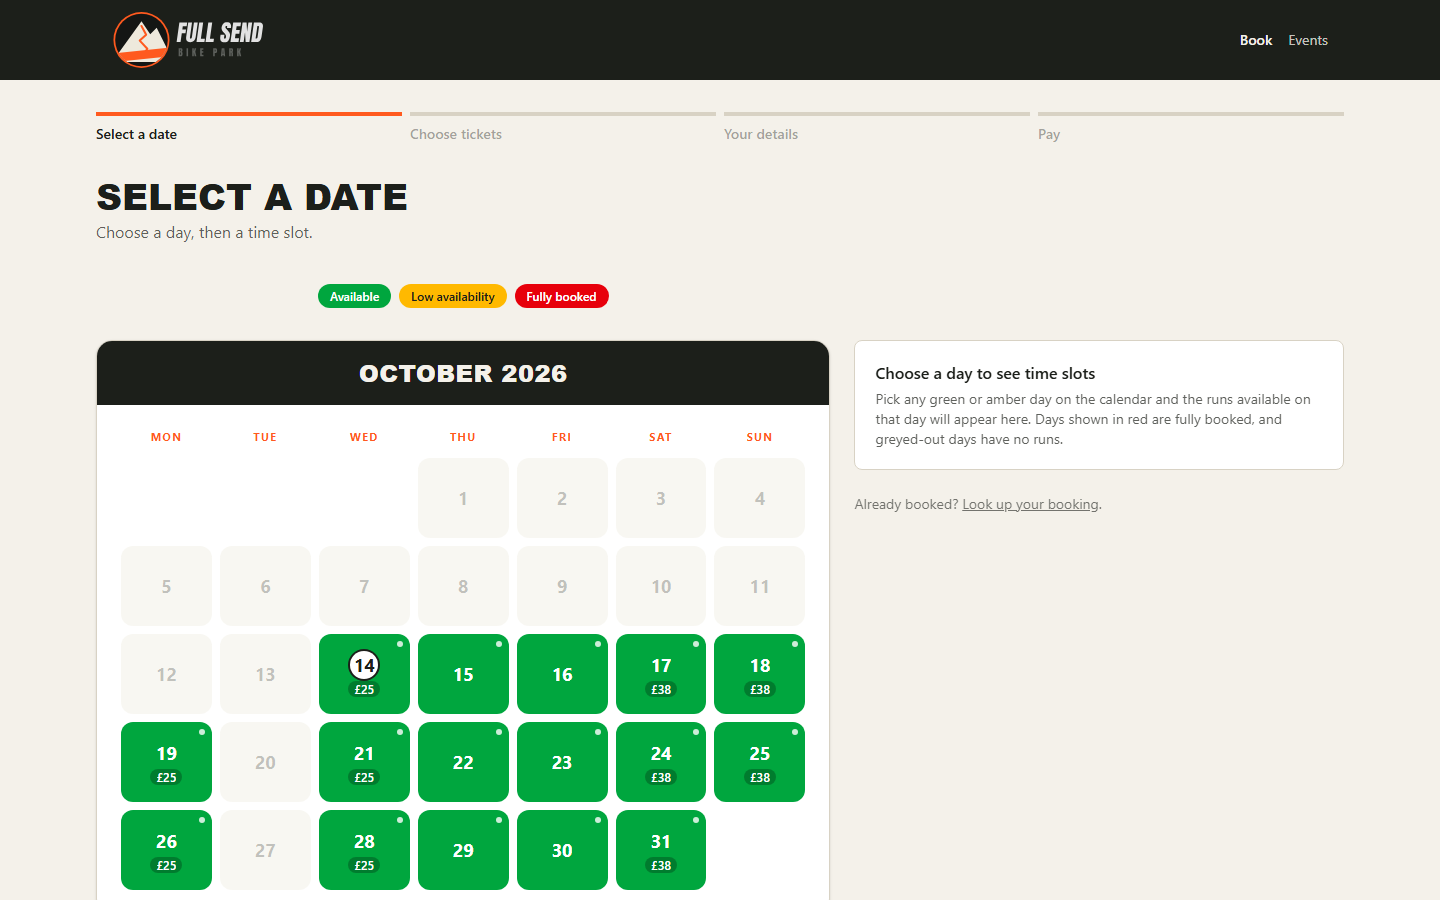Pick Sunday 18 October at £38
The image size is (1440, 900).
760,674
